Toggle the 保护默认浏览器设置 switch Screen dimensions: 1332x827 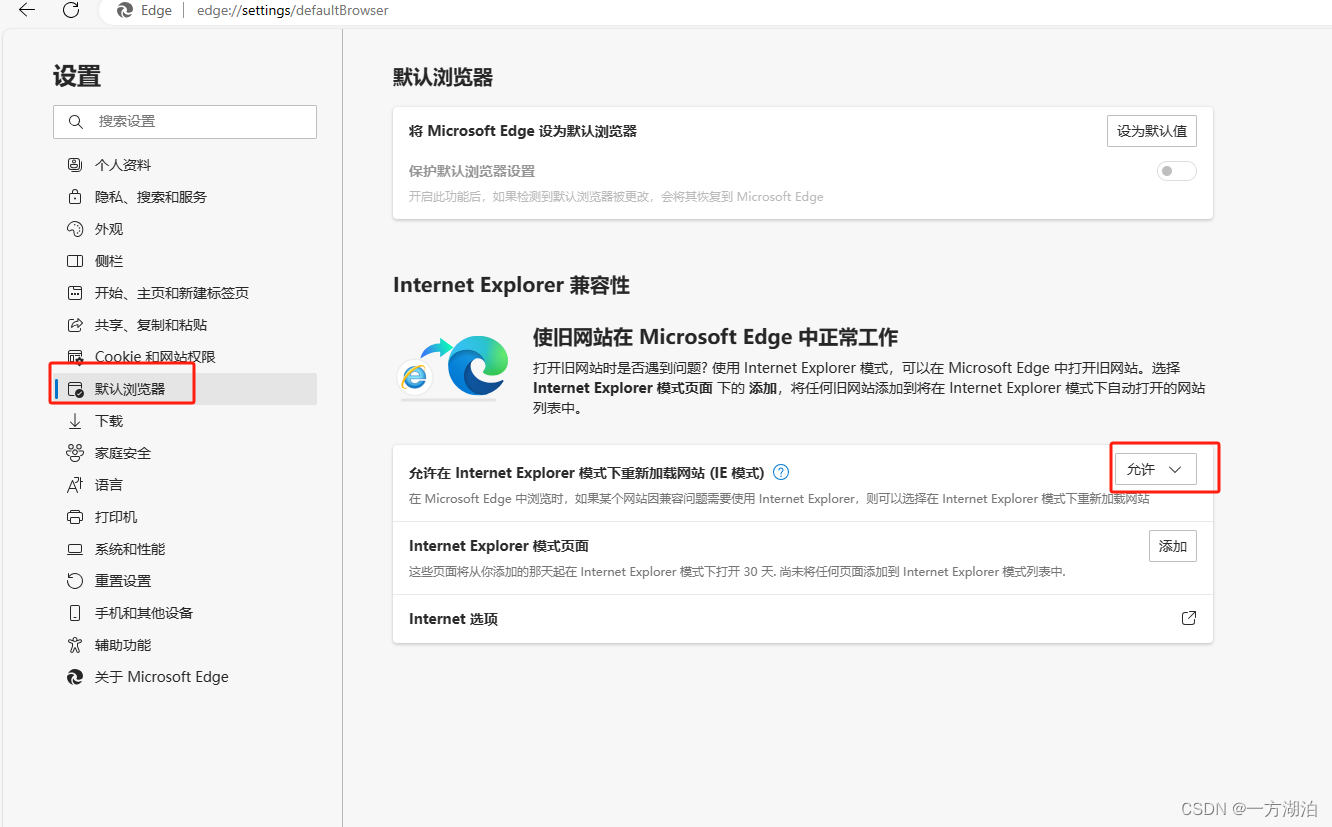[1177, 171]
